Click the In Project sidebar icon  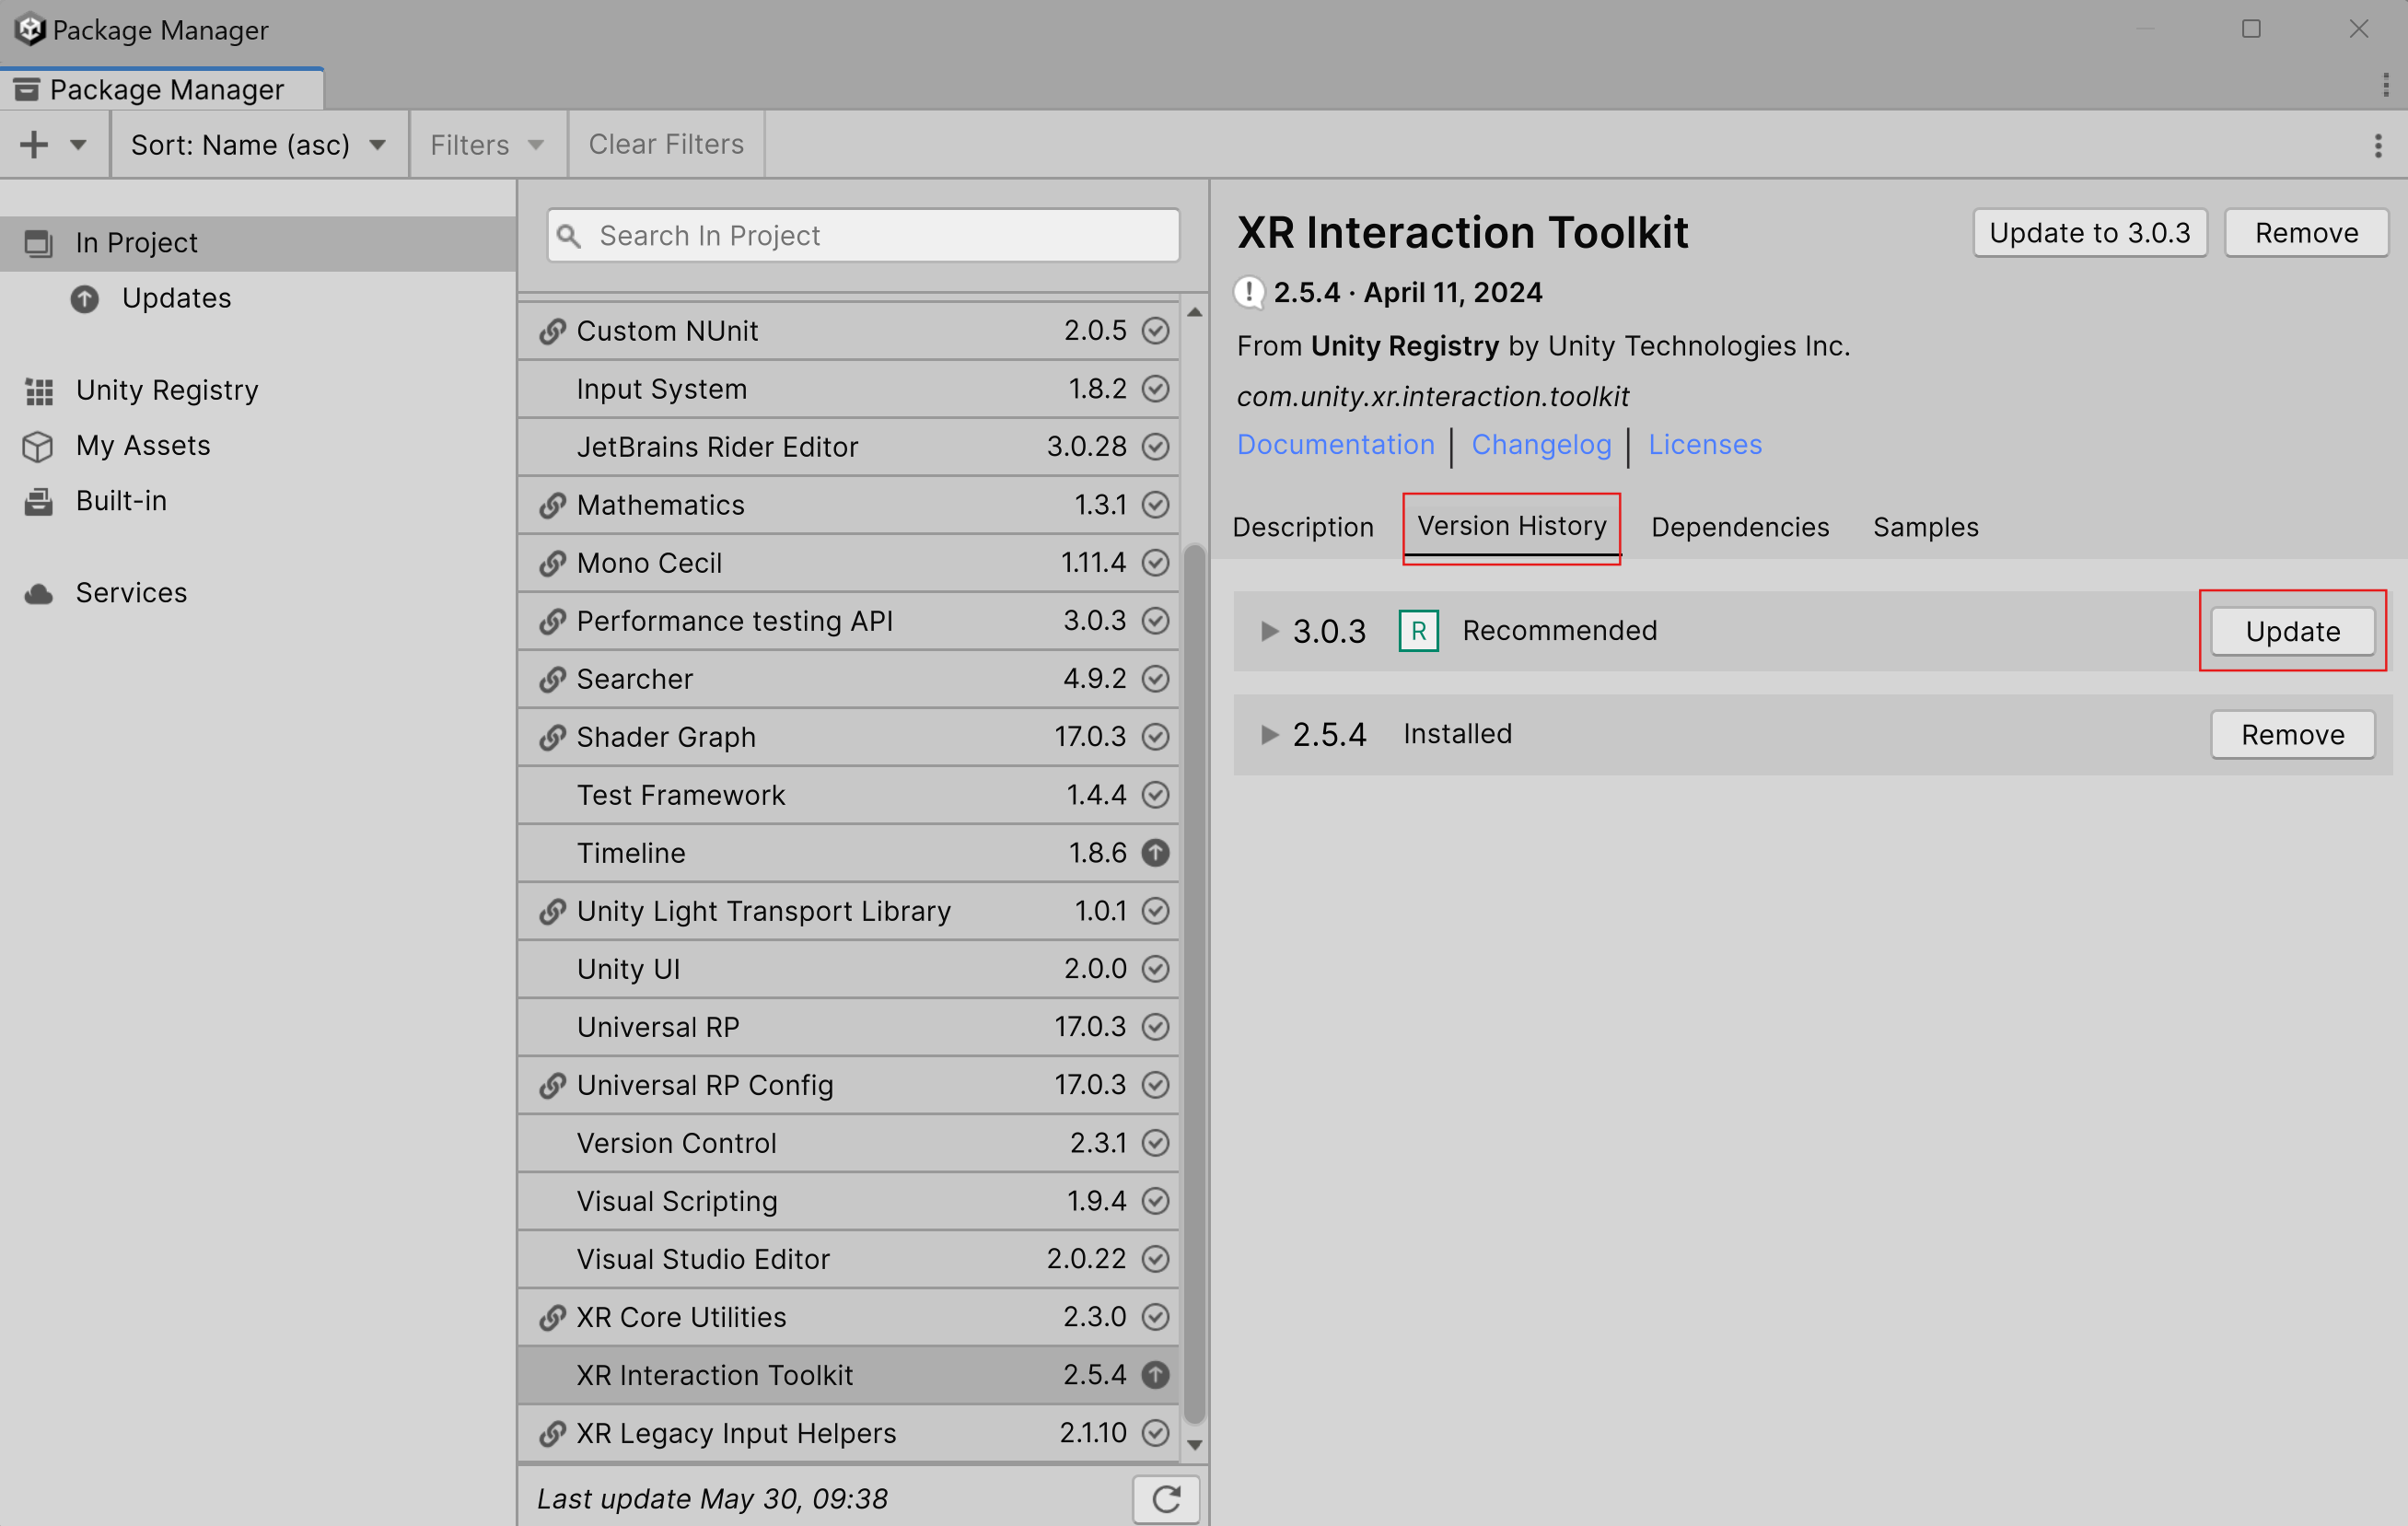pyautogui.click(x=39, y=242)
